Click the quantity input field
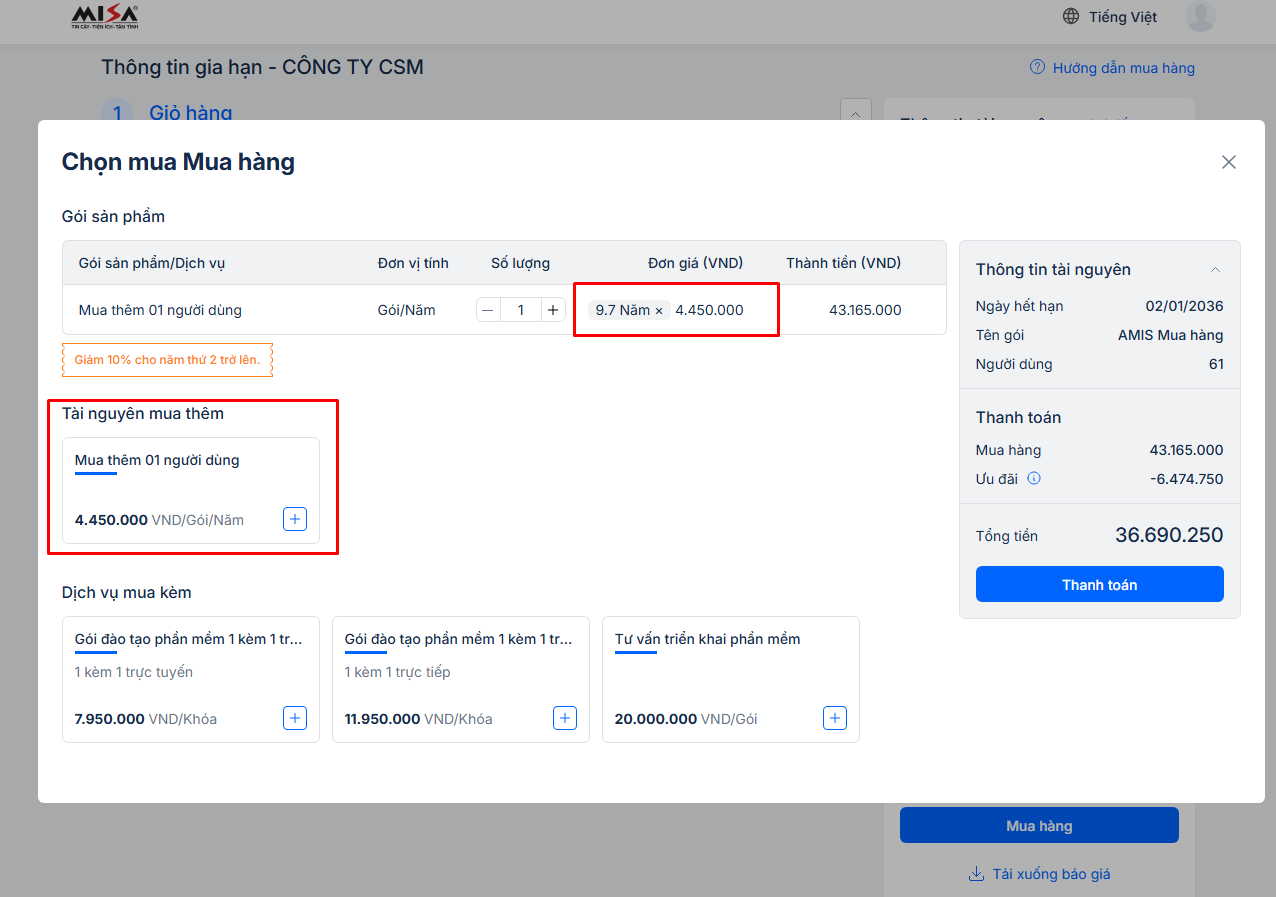Screen dimensions: 1276x897 coord(520,310)
